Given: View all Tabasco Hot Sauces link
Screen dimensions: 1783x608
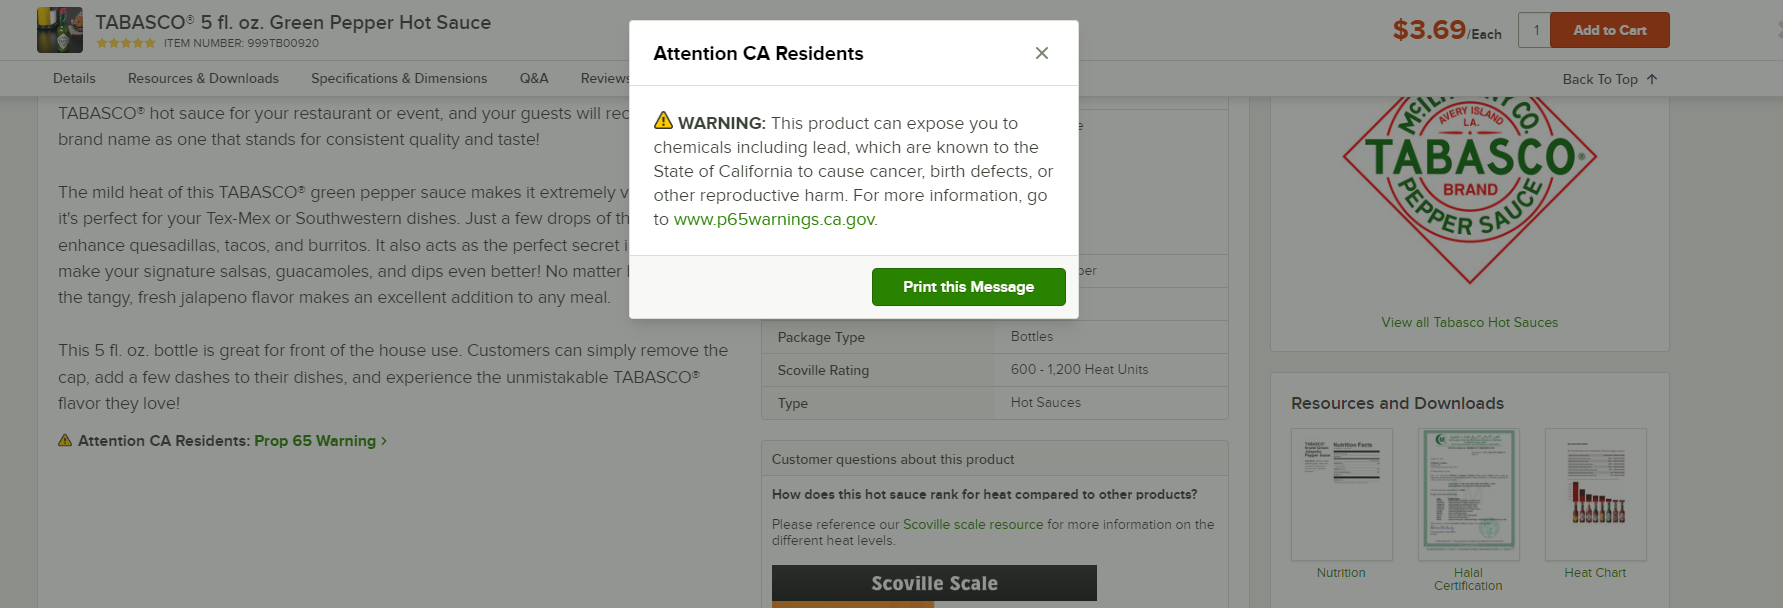Looking at the screenshot, I should (1469, 322).
